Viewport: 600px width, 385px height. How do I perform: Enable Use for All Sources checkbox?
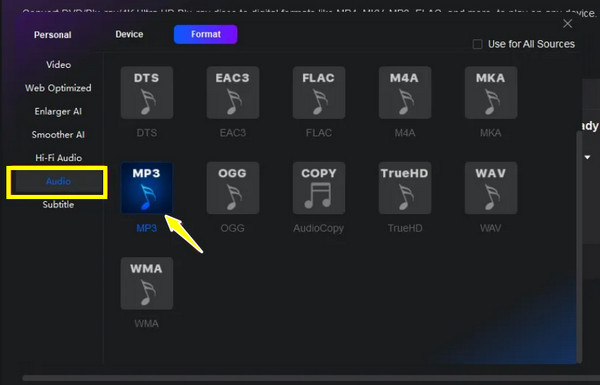pos(478,44)
